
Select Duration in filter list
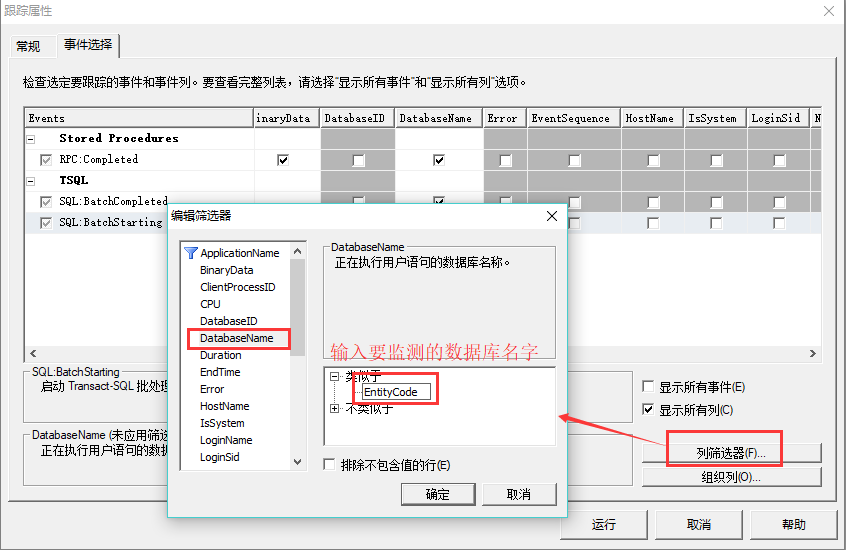[221, 355]
